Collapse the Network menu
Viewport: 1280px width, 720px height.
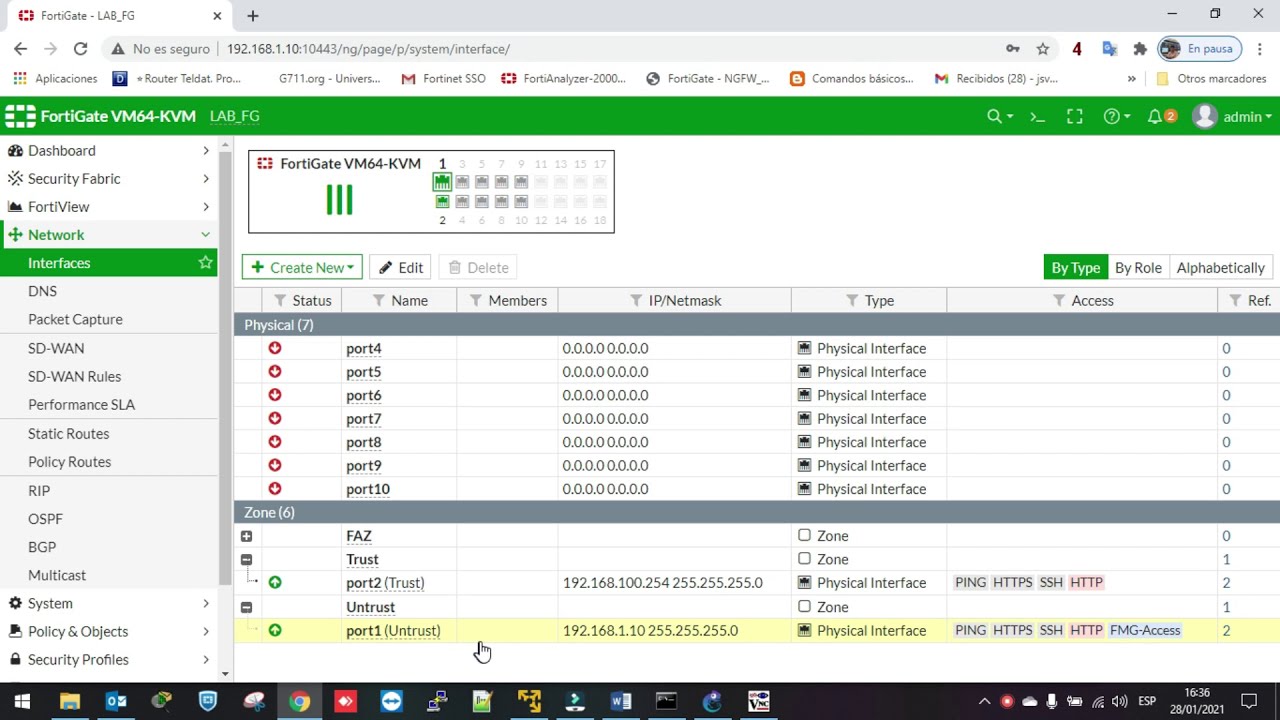tap(108, 234)
